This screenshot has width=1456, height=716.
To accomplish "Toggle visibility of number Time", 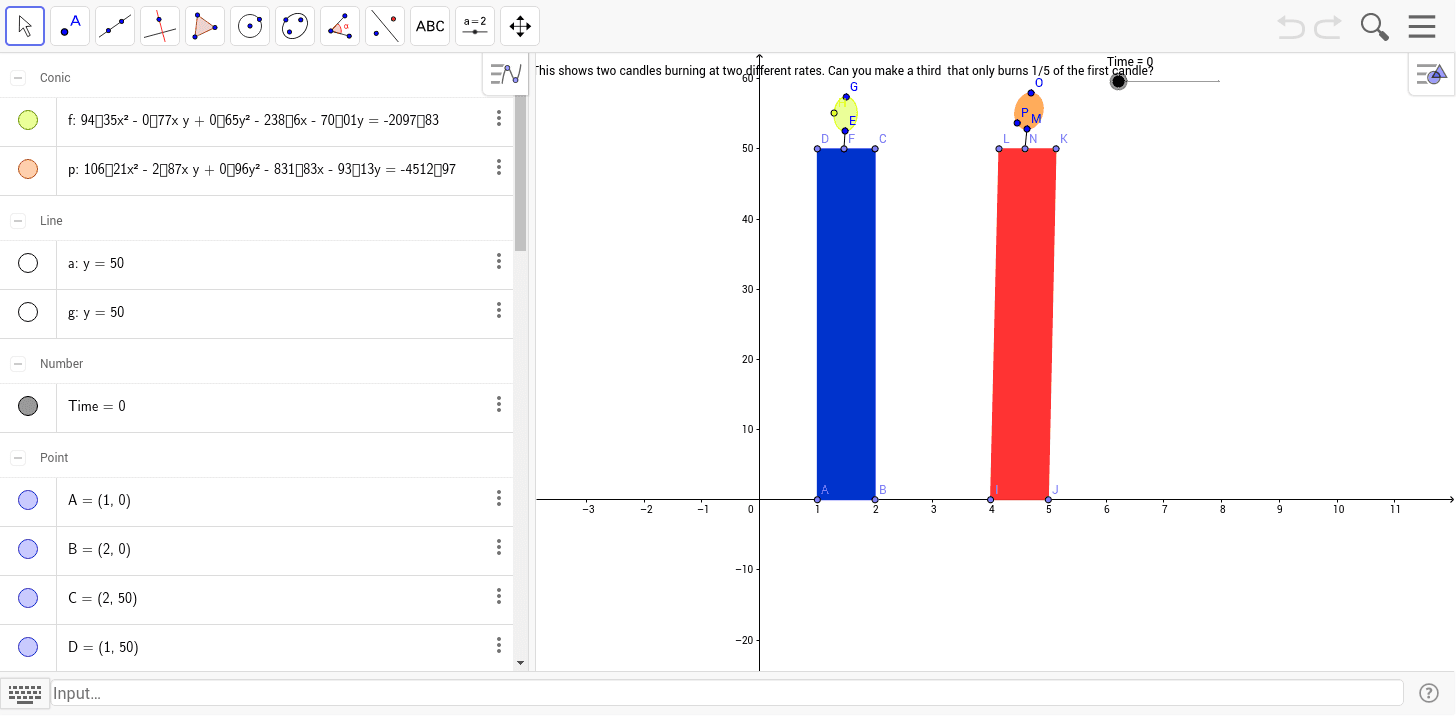I will click(28, 406).
